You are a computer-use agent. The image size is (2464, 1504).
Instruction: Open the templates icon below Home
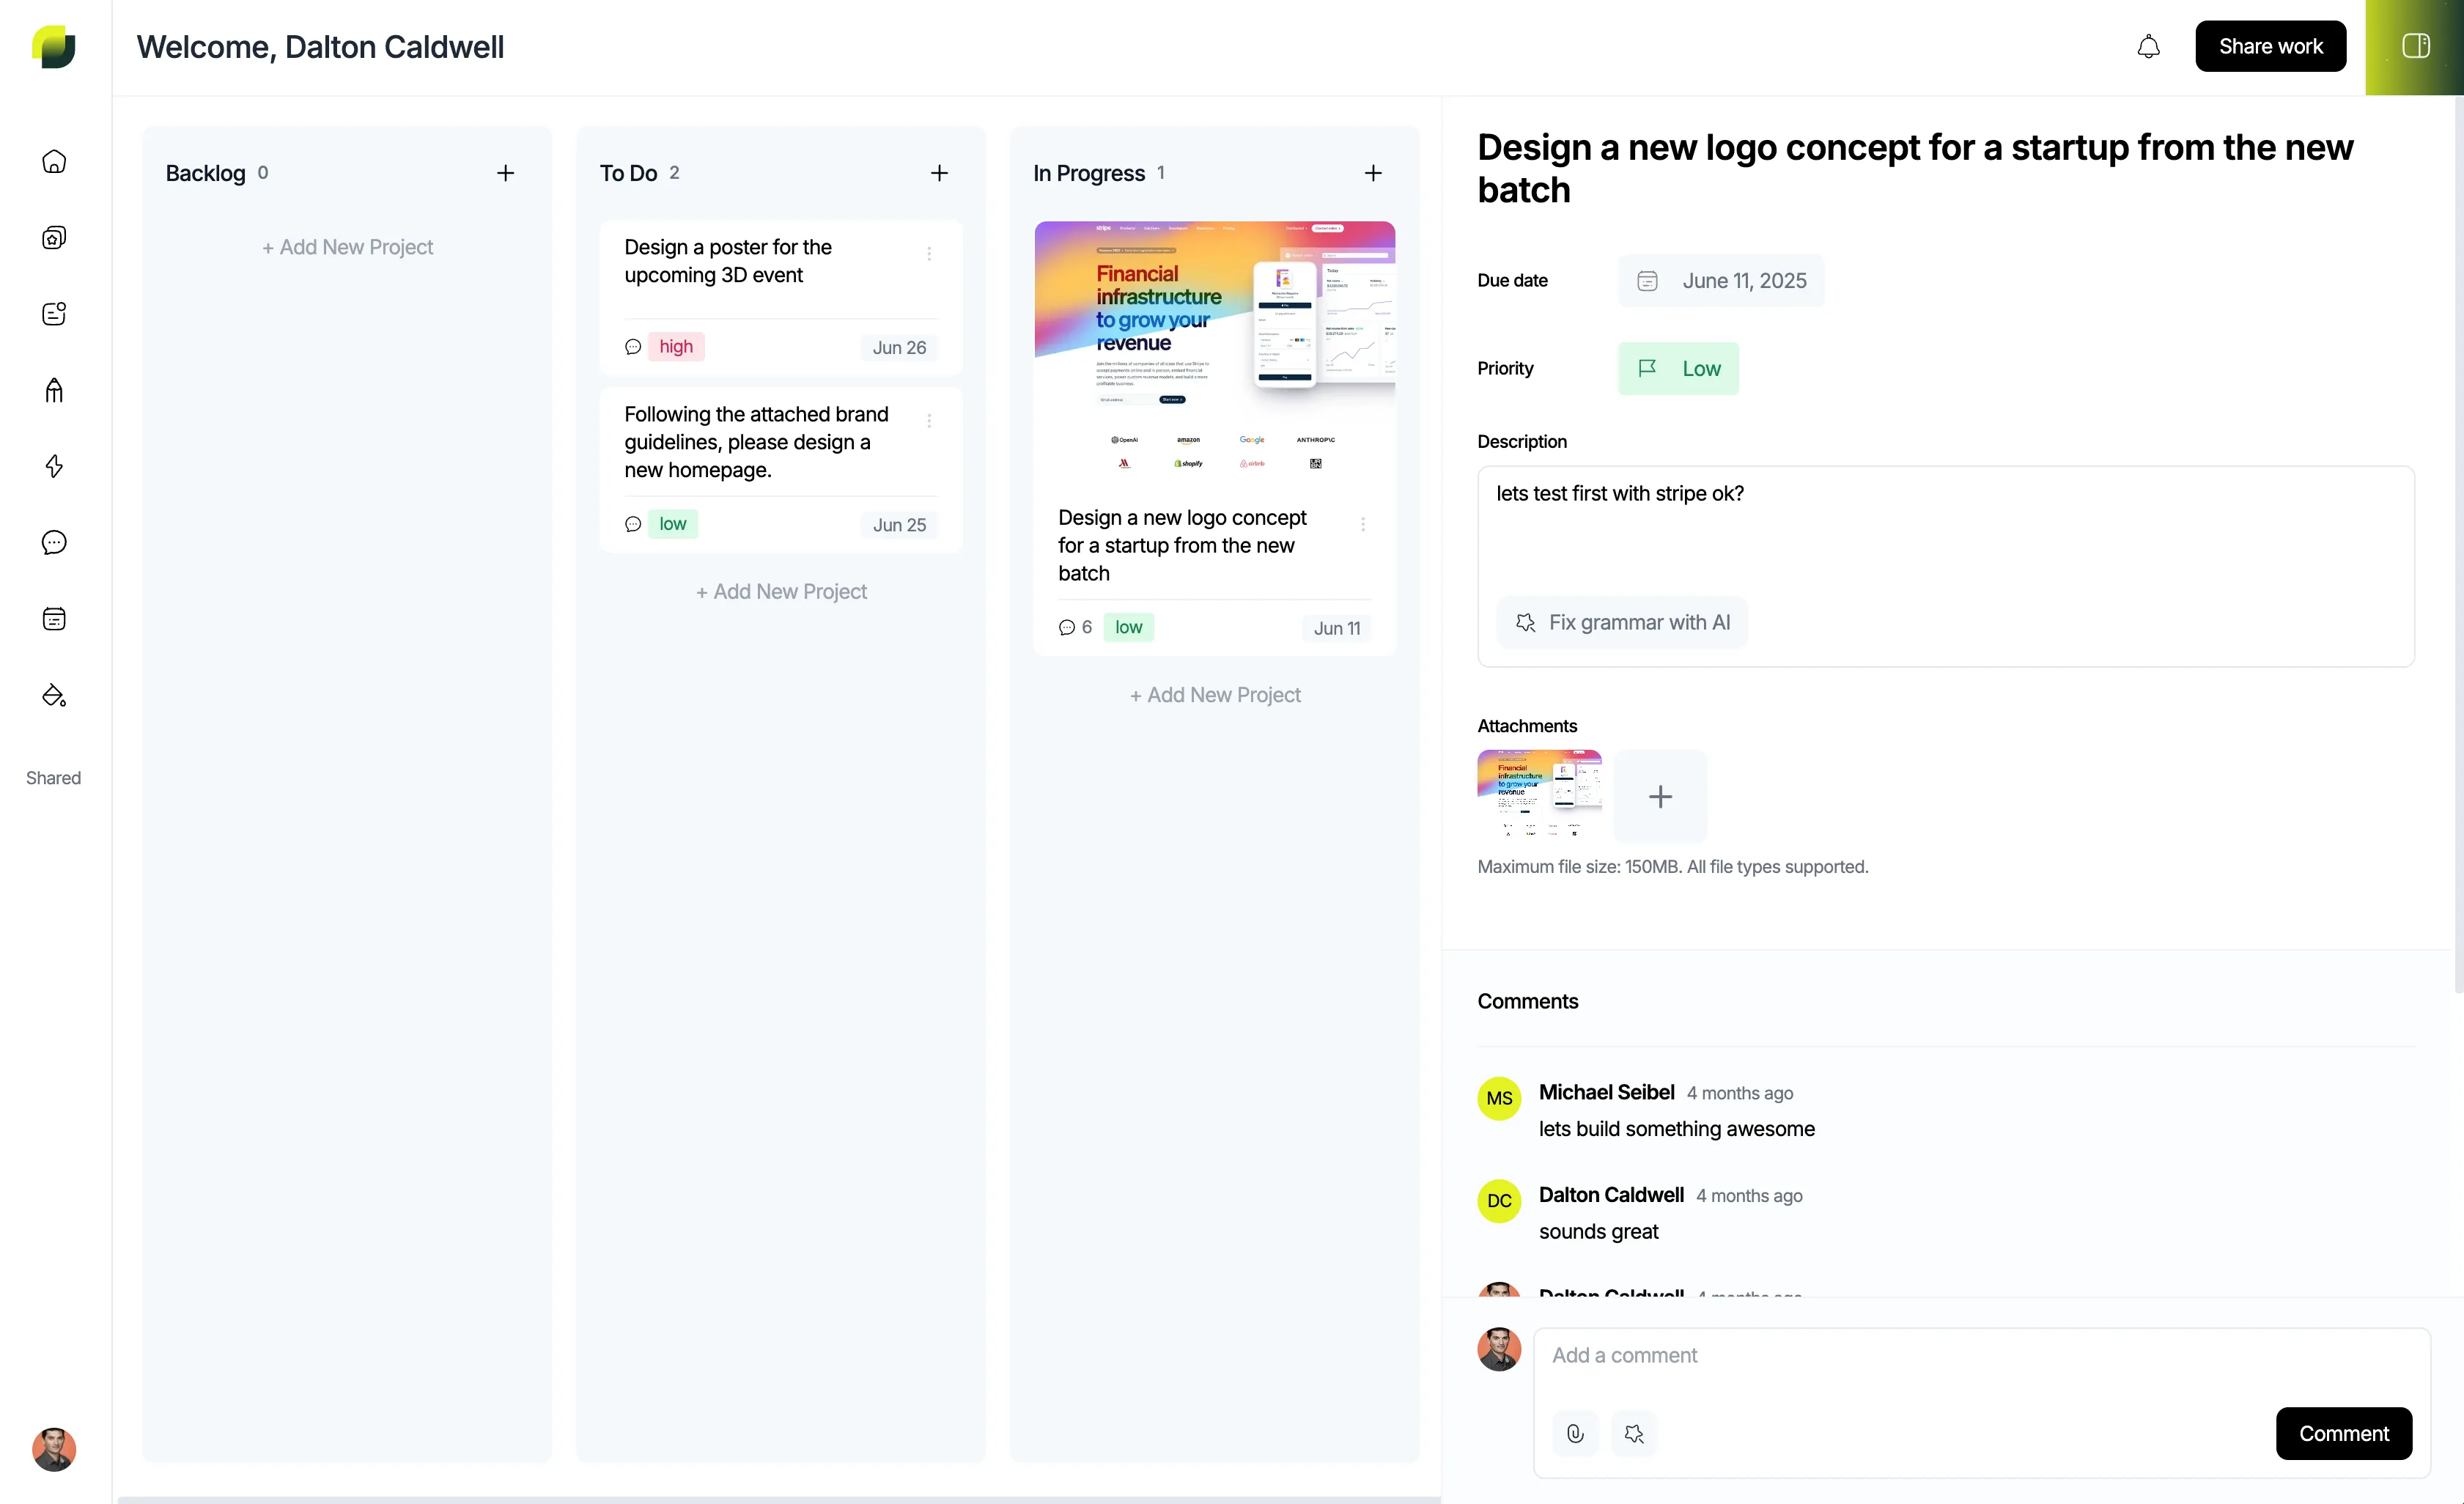pyautogui.click(x=54, y=237)
